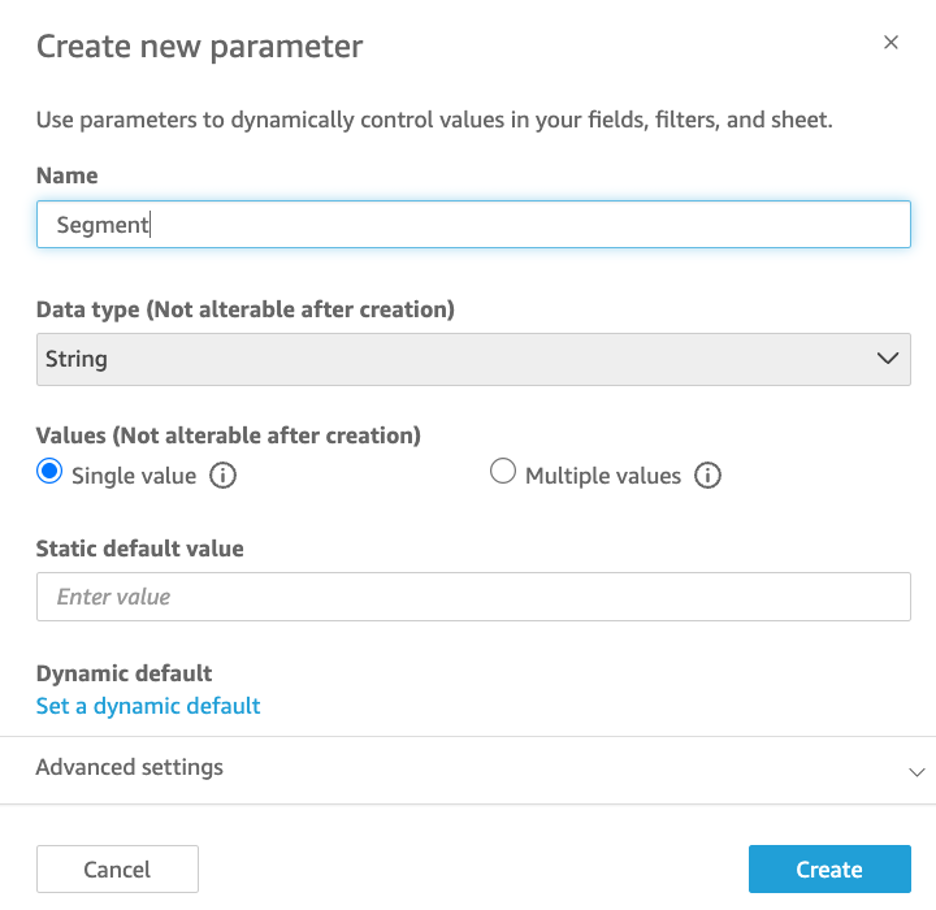Screen dimensions: 936x910
Task: Click Set a dynamic default link
Action: (x=148, y=706)
